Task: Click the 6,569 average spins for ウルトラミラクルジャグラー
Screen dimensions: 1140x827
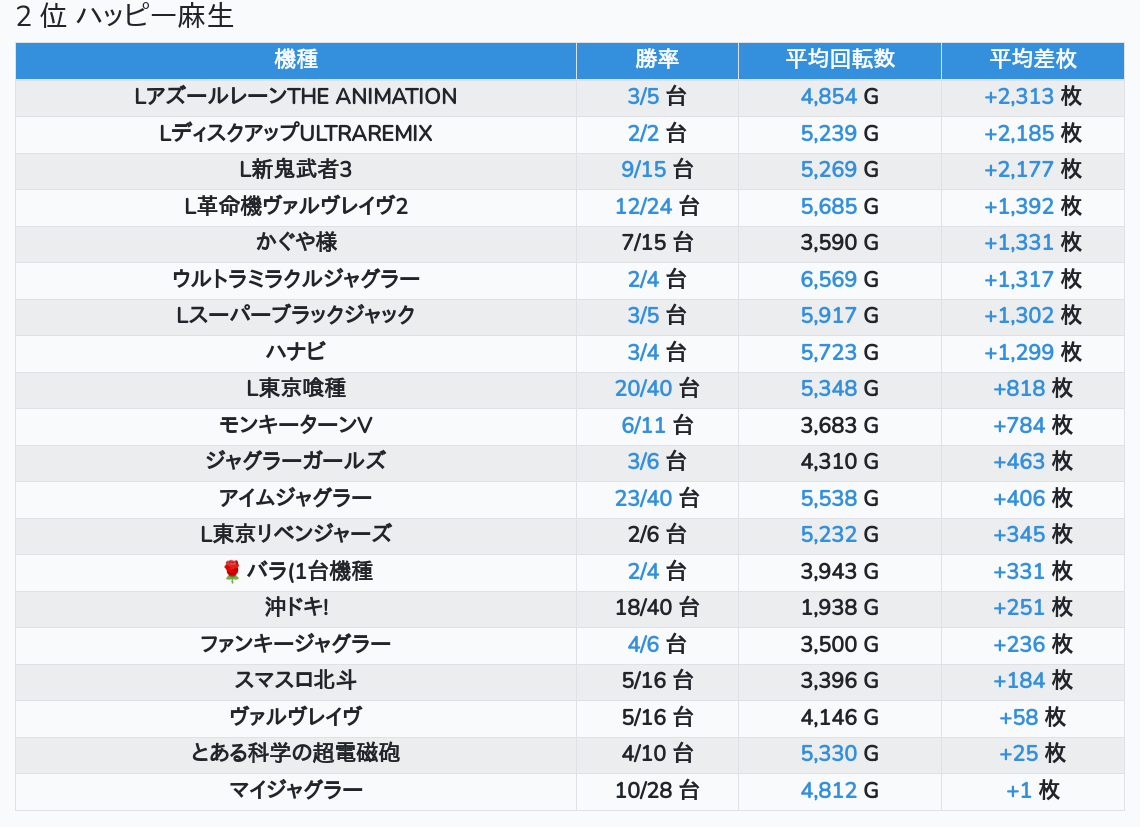Action: click(829, 279)
